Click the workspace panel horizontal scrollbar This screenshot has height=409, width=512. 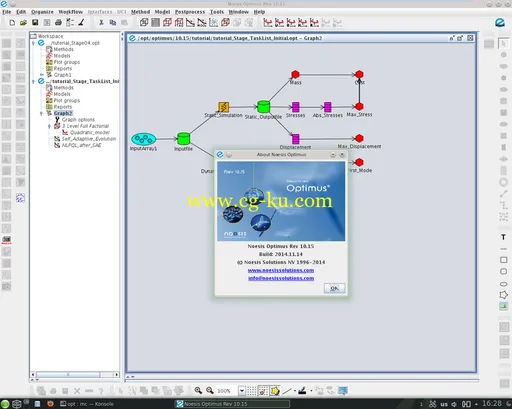coord(68,375)
